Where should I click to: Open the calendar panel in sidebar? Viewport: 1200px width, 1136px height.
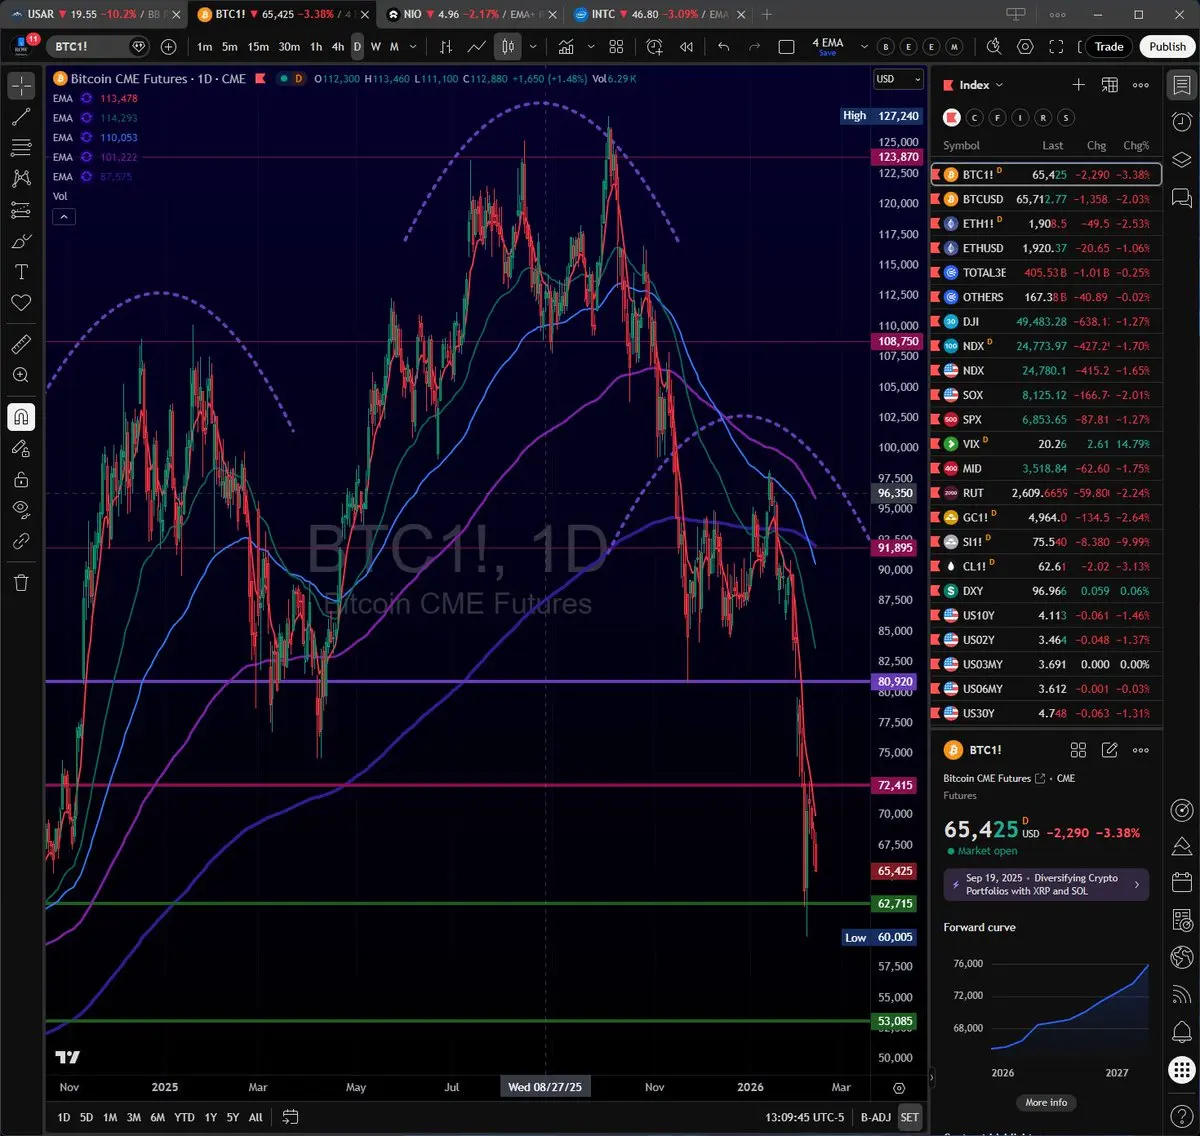pyautogui.click(x=1181, y=882)
